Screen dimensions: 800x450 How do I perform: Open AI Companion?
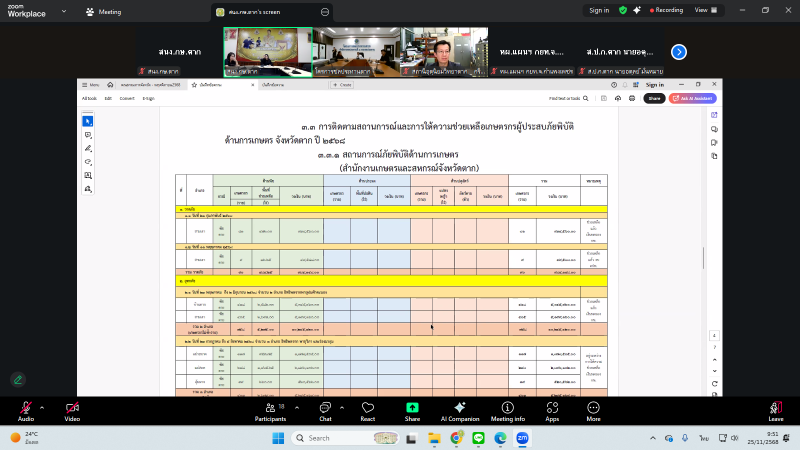point(459,408)
